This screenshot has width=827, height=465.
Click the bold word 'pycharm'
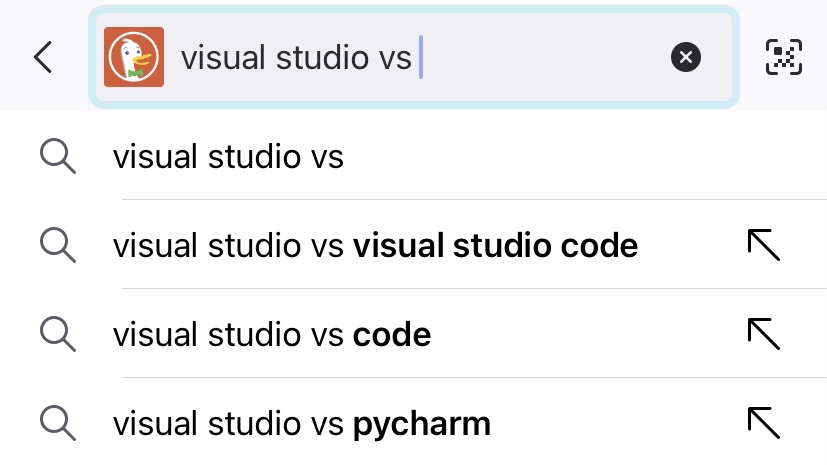pos(421,424)
